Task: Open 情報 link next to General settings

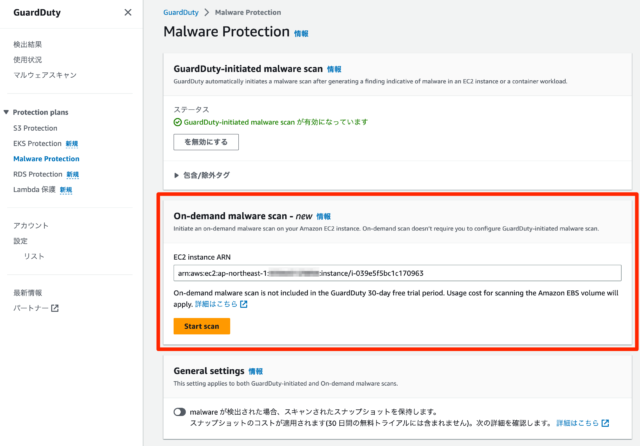Action: pos(256,371)
